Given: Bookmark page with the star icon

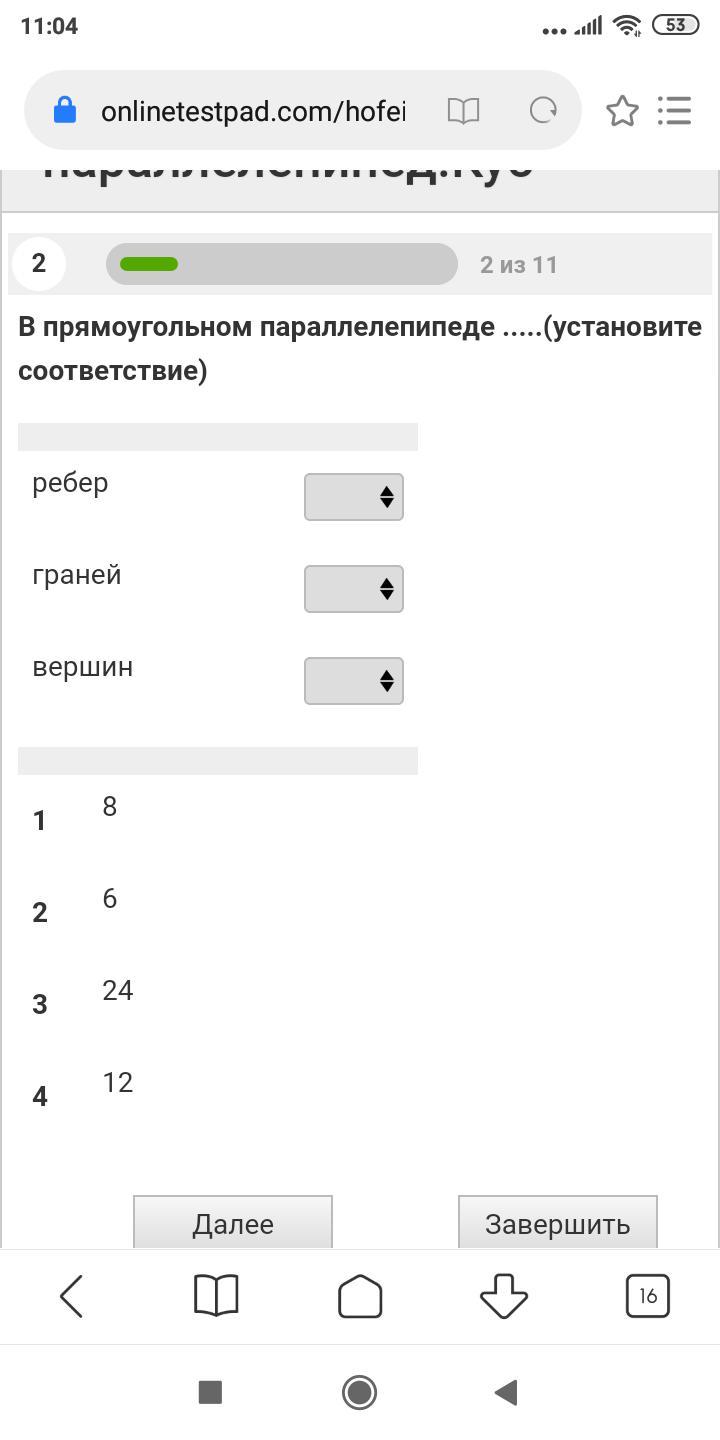Looking at the screenshot, I should coord(622,111).
